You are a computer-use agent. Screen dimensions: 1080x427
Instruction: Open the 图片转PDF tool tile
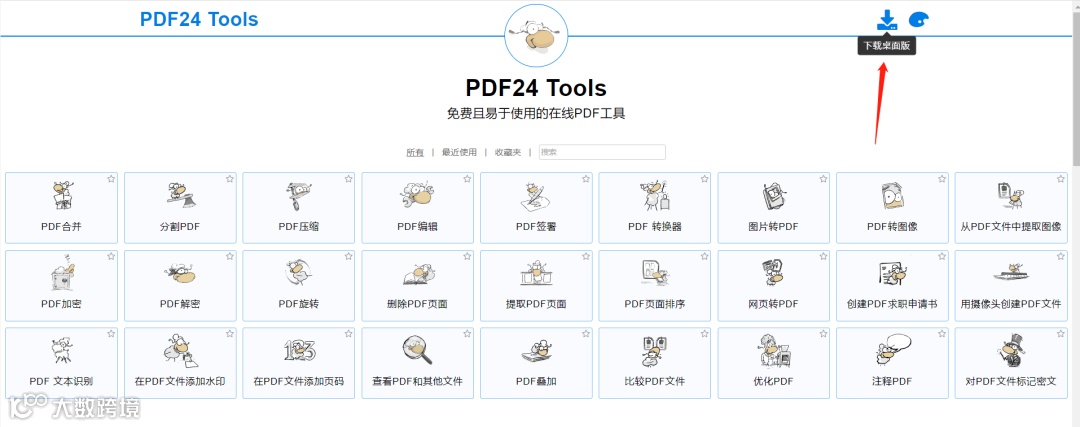[773, 208]
